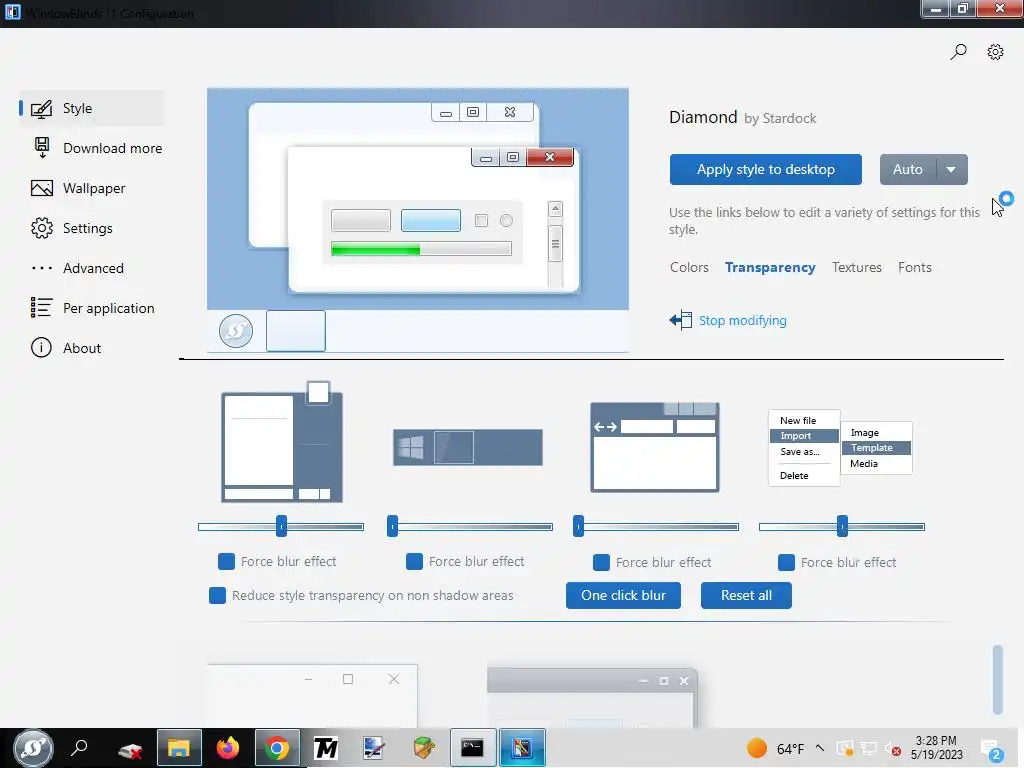Click the window frame transparency slider handle
This screenshot has width=1024, height=768.
[x=579, y=526]
